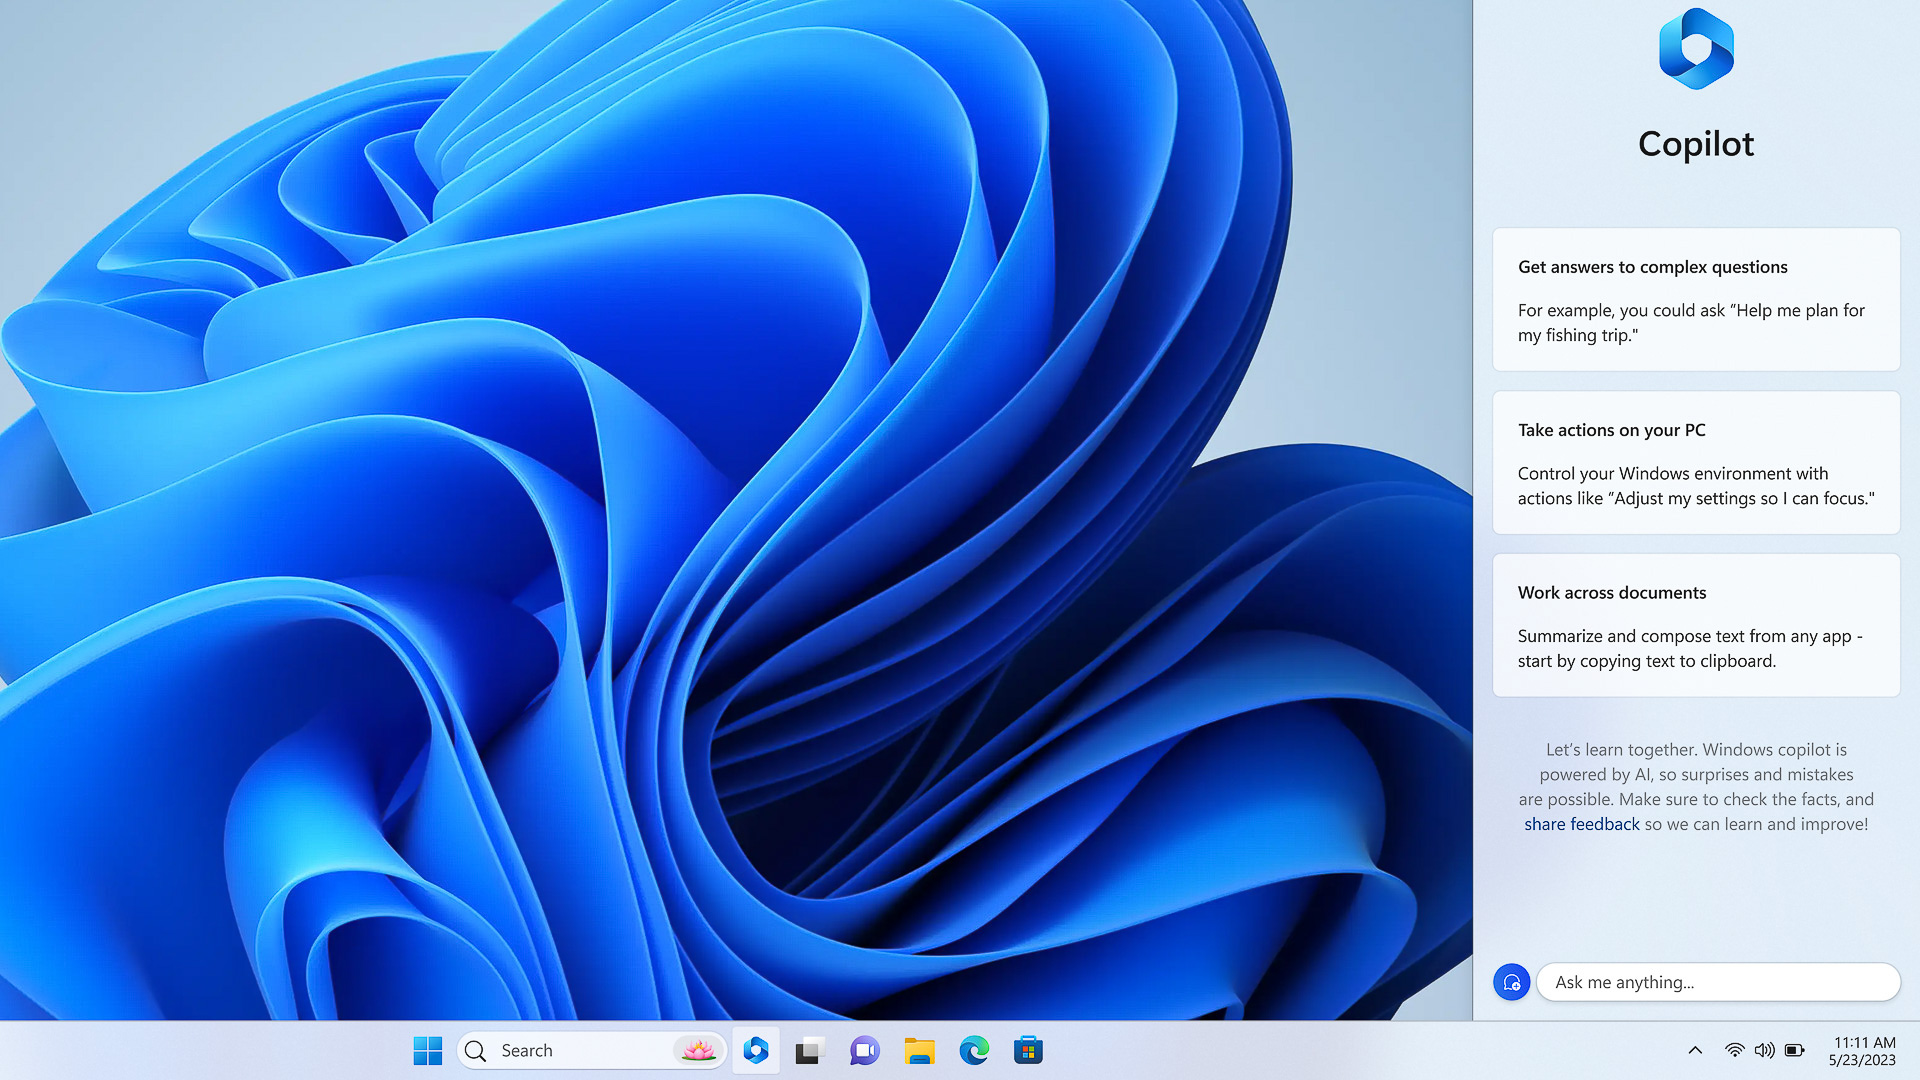Click the lotus flower icon in the search box
This screenshot has width=1920, height=1080.
point(697,1050)
